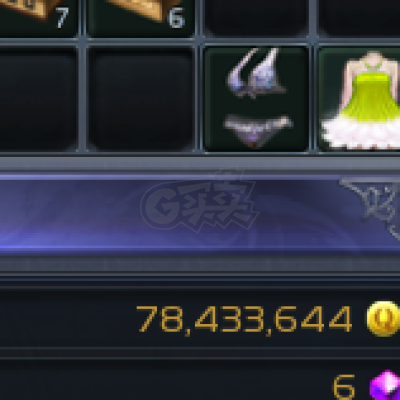
Task: Click the dark area left of the gold amount
Action: pyautogui.click(x=67, y=318)
